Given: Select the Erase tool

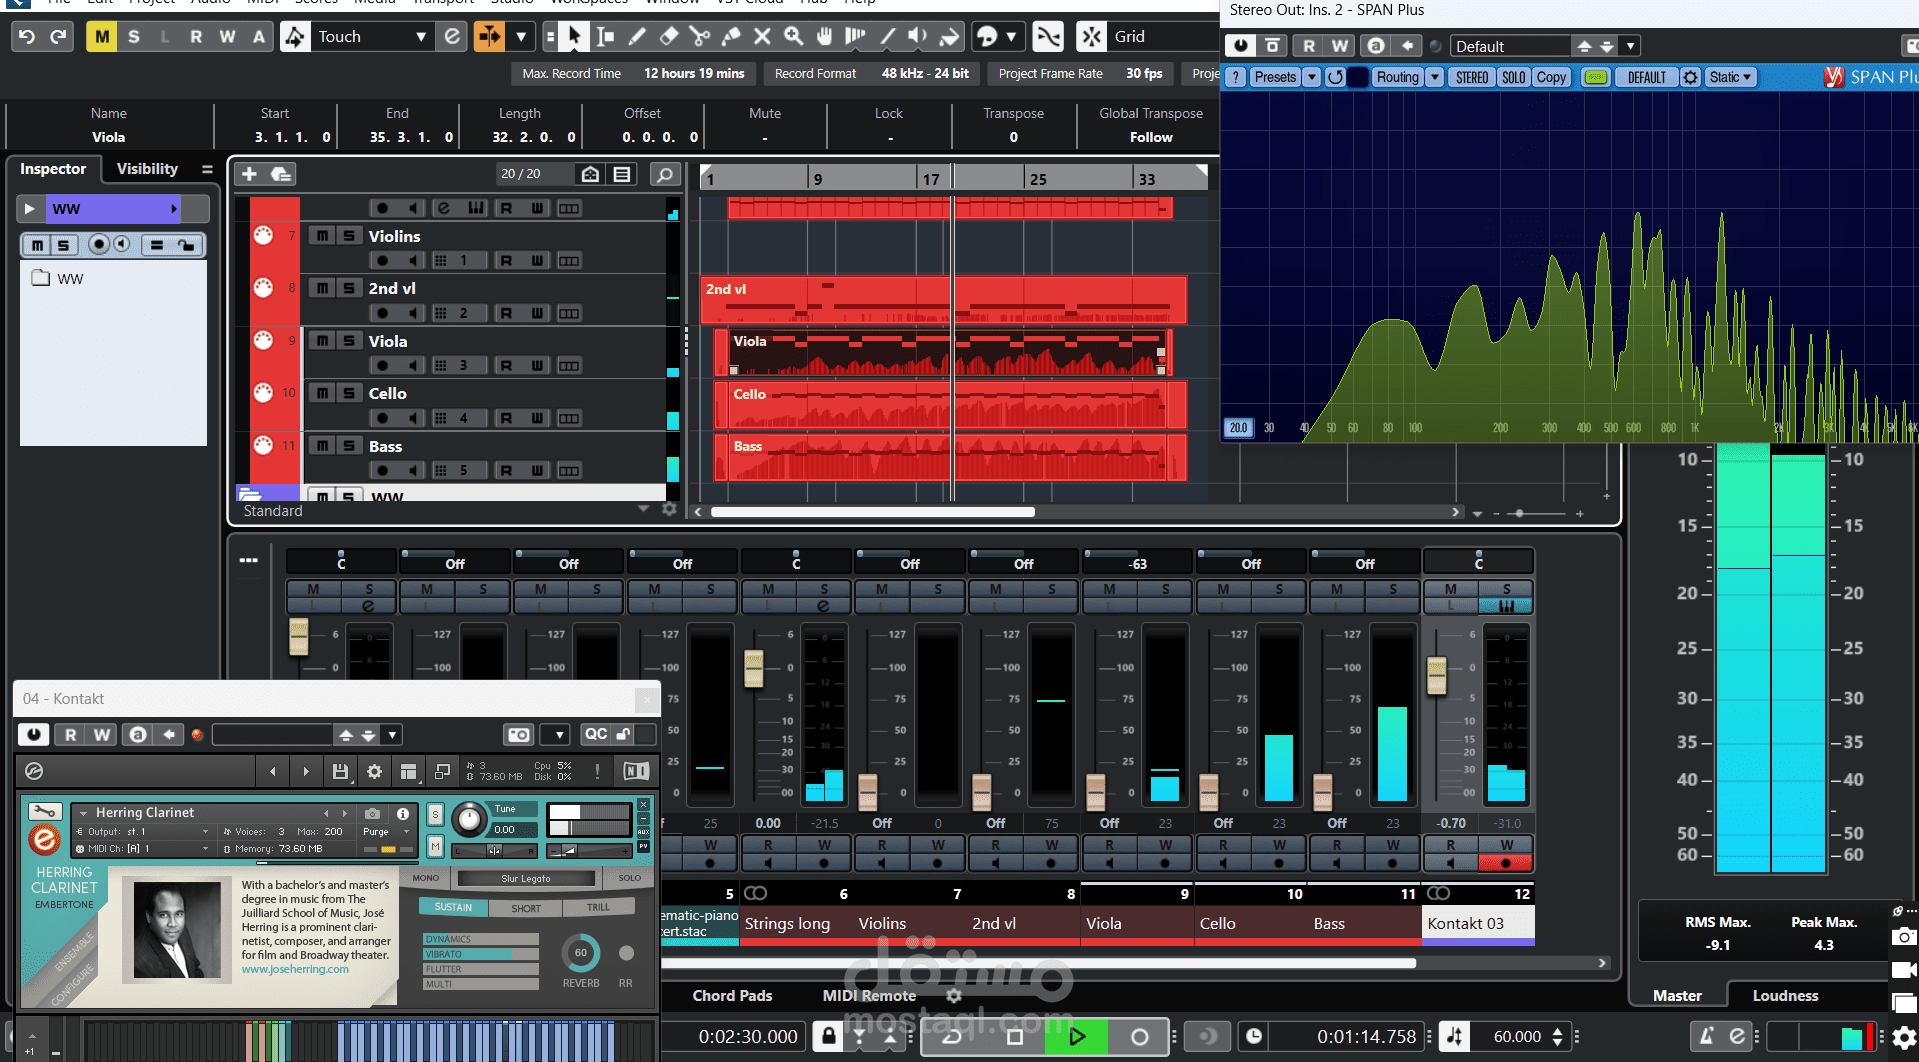Looking at the screenshot, I should tap(669, 37).
